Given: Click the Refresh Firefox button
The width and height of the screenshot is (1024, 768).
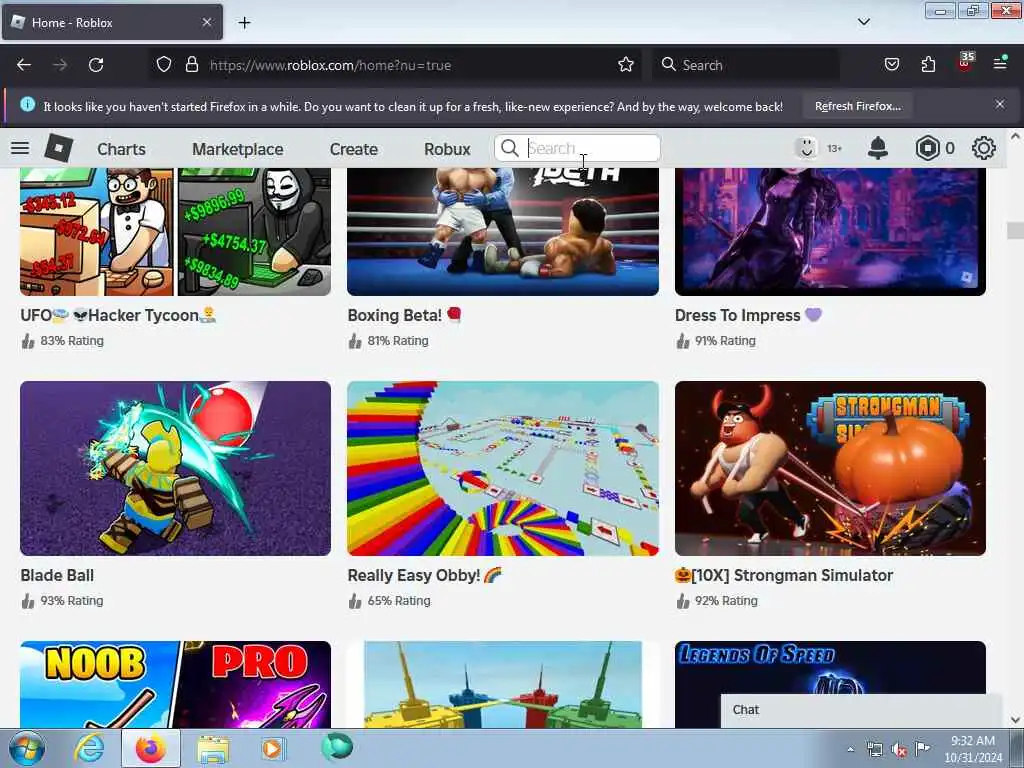Looking at the screenshot, I should pyautogui.click(x=857, y=106).
